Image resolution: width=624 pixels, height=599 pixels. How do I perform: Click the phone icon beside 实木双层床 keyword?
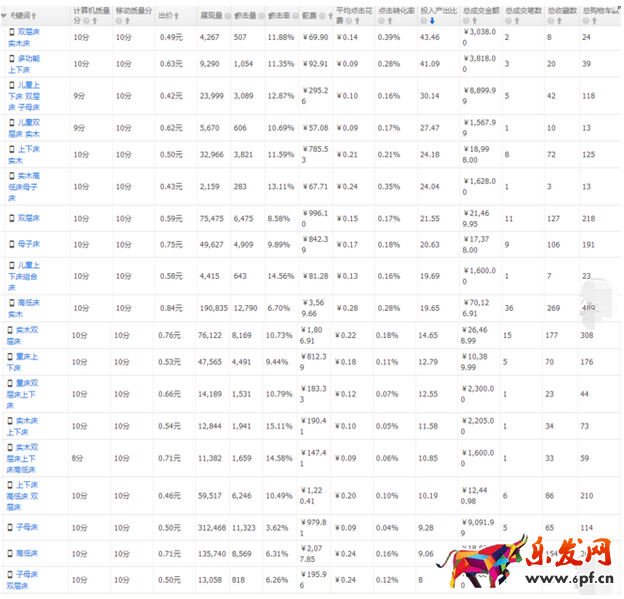pos(12,329)
